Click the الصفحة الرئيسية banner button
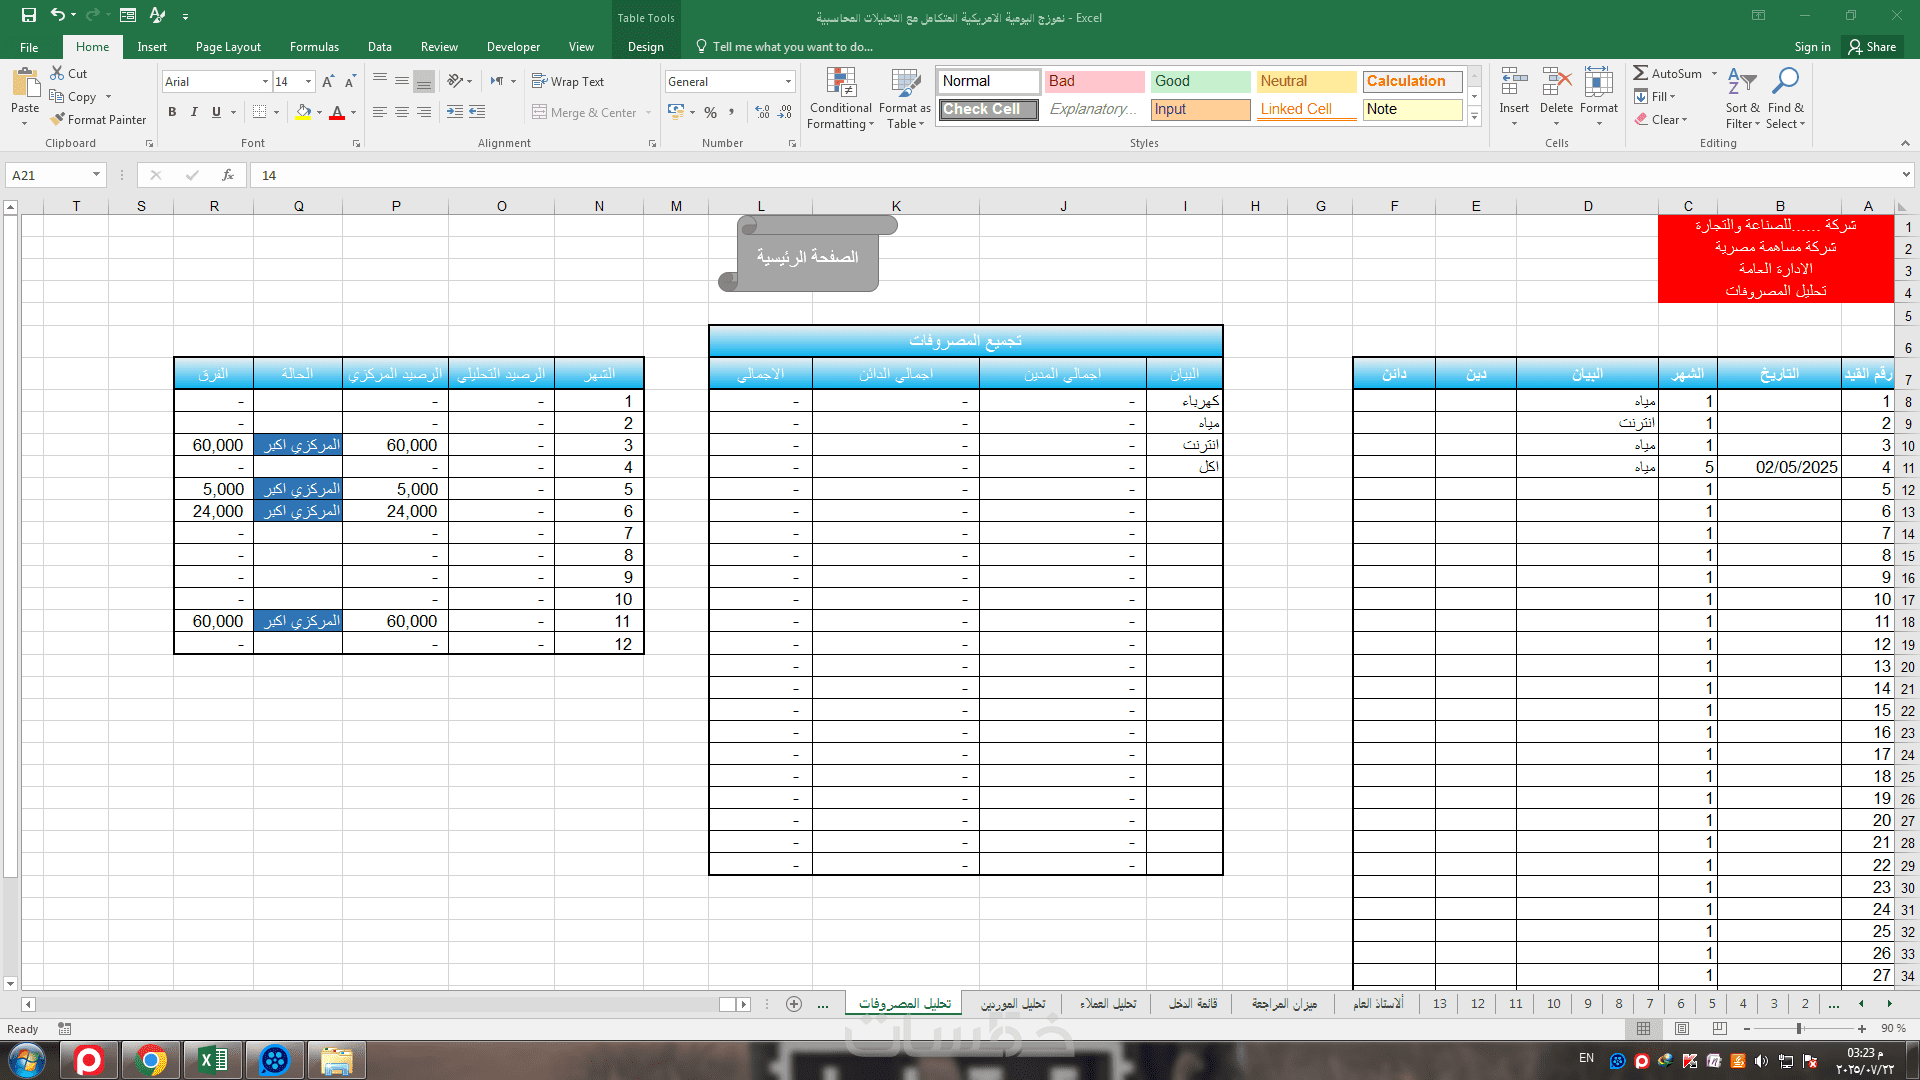The image size is (1920, 1080). (x=807, y=257)
